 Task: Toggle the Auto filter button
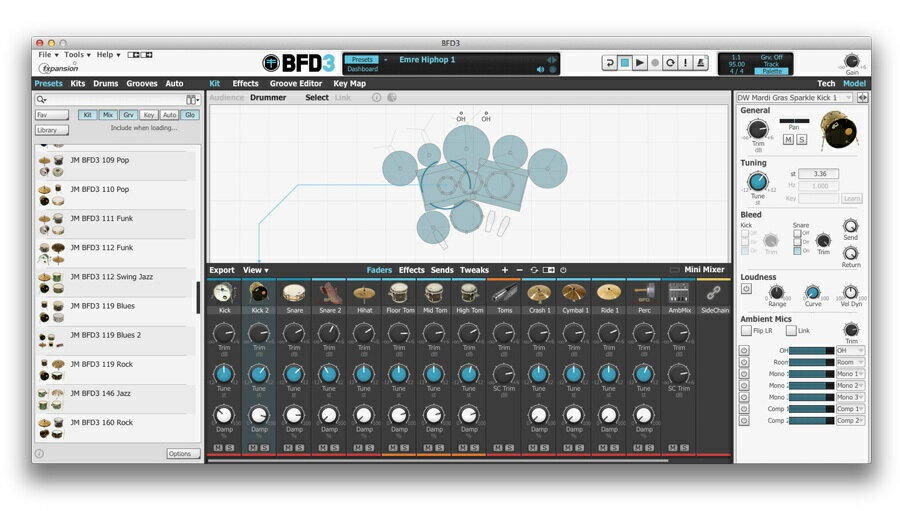pos(169,115)
